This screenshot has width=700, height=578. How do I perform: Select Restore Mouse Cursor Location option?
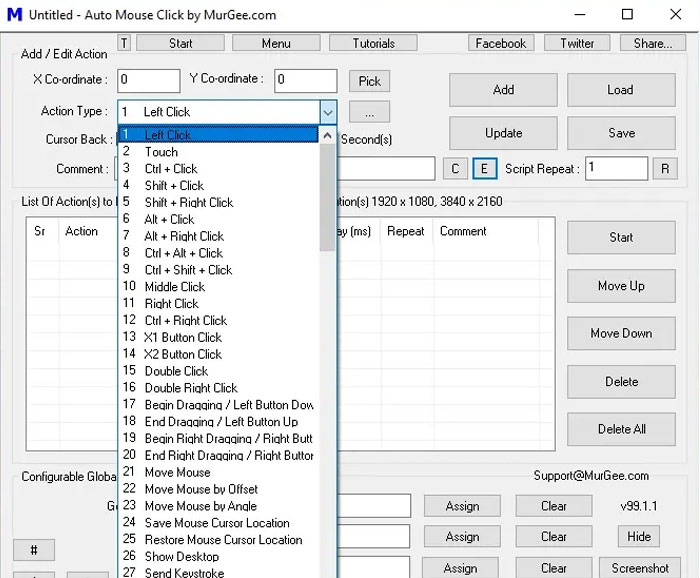pyautogui.click(x=218, y=540)
